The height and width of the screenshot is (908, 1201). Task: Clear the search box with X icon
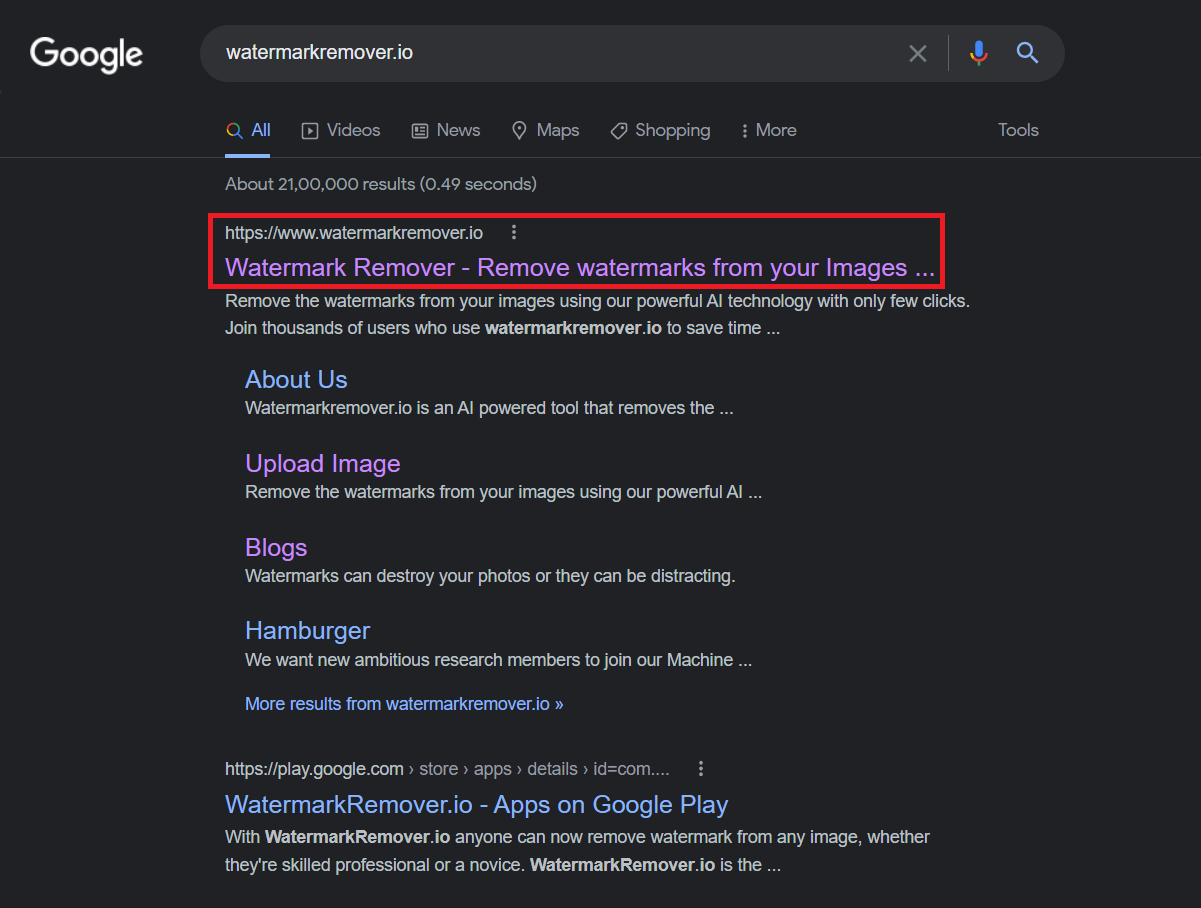[917, 53]
